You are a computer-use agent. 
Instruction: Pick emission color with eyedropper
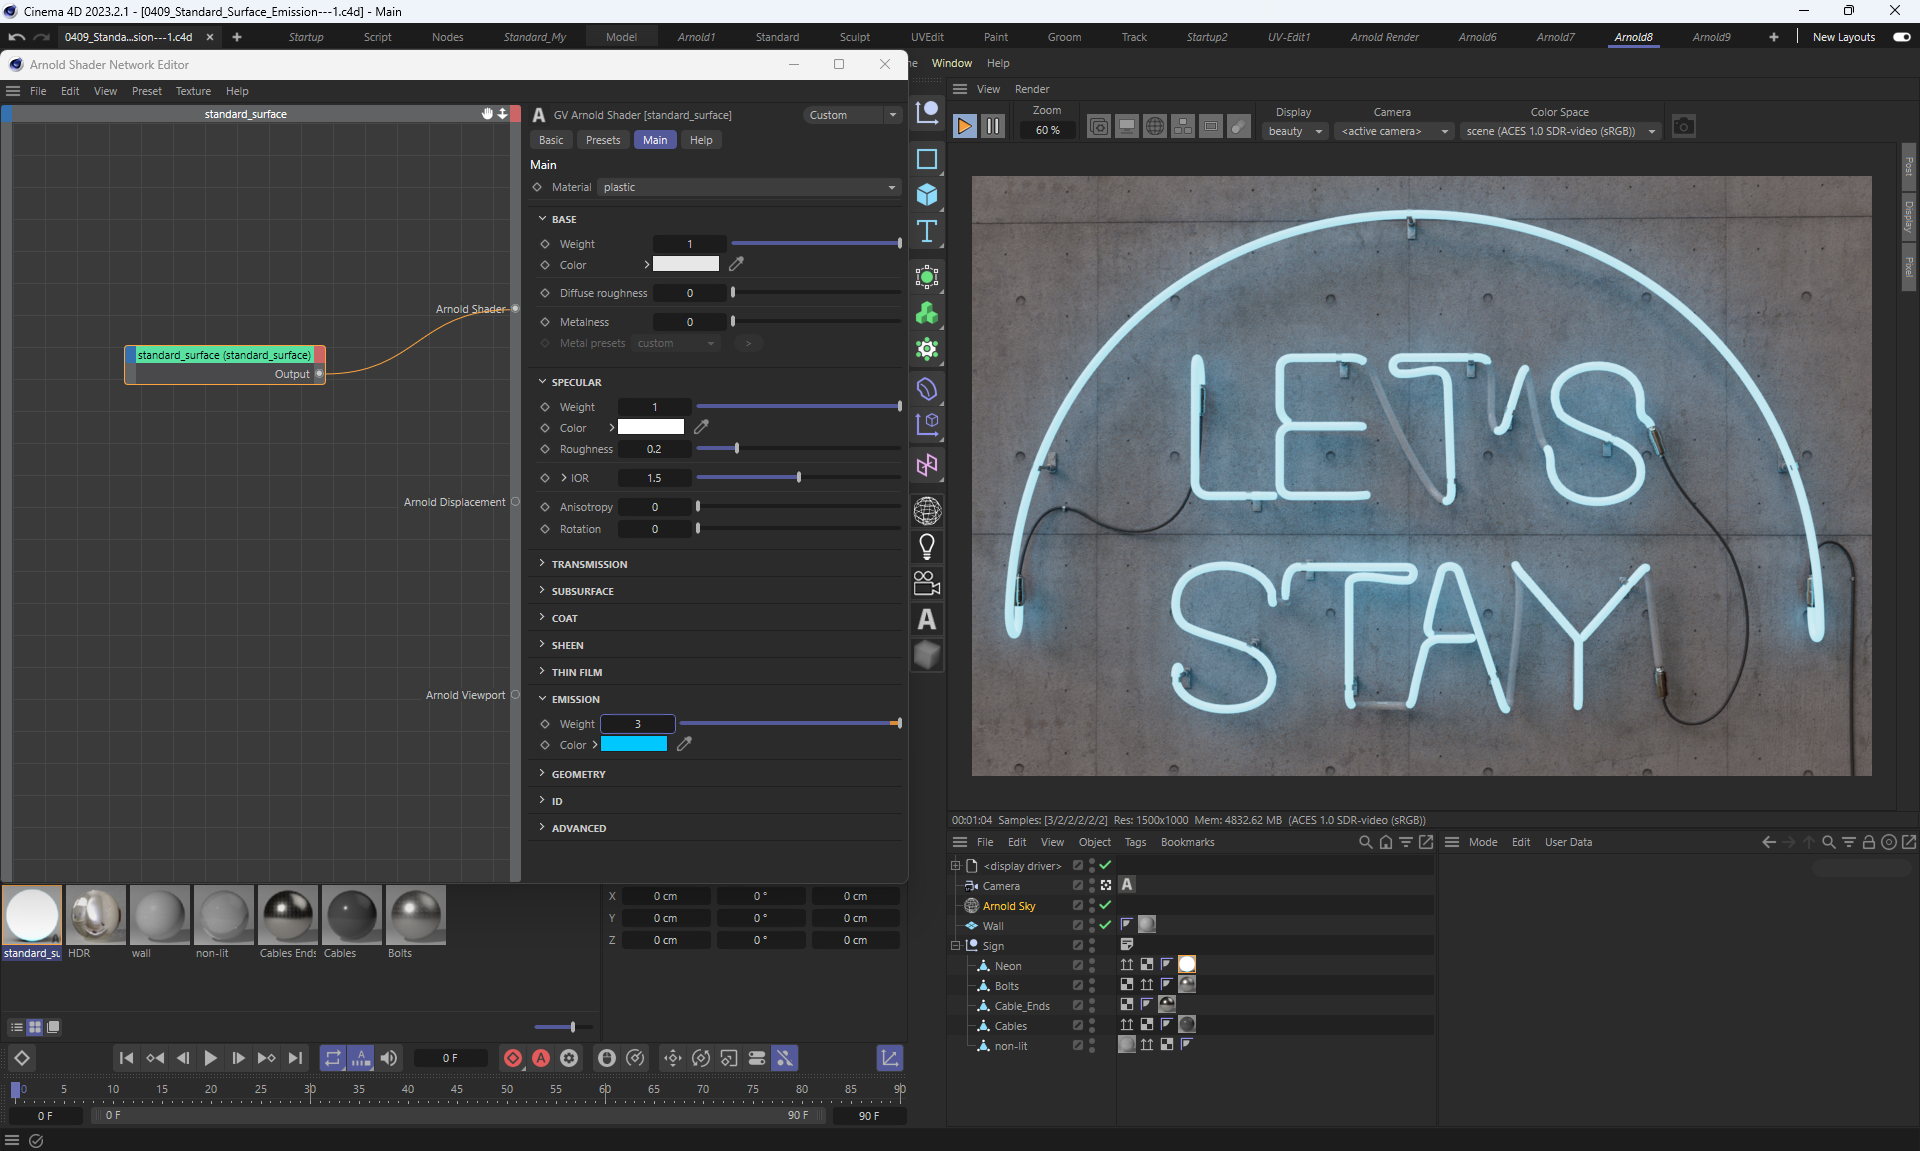click(x=684, y=744)
